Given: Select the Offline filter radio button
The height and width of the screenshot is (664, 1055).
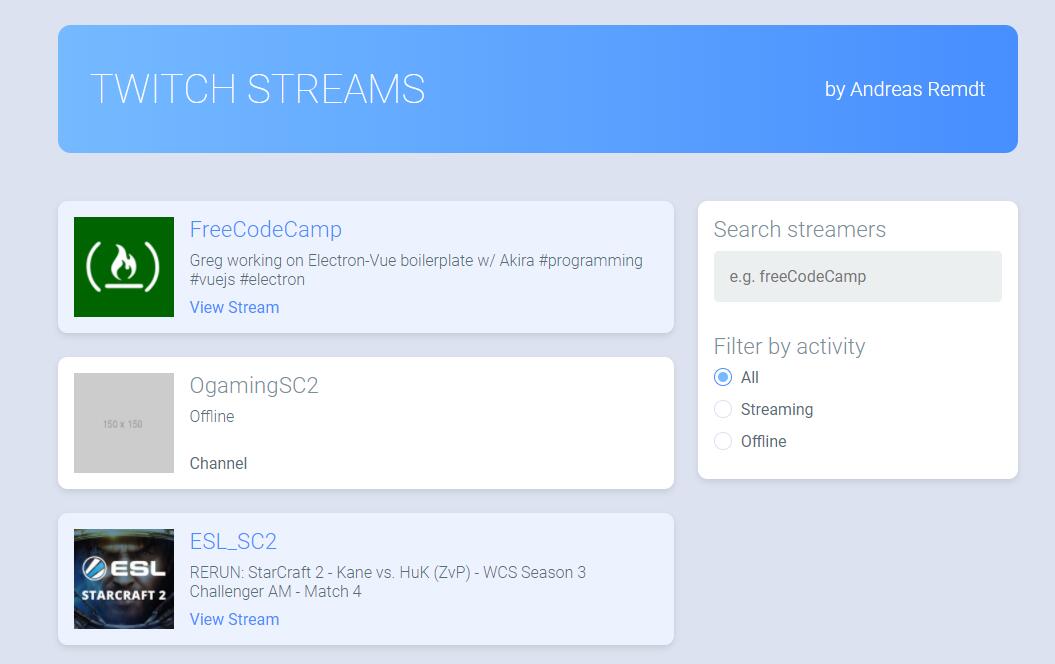Looking at the screenshot, I should coord(723,441).
